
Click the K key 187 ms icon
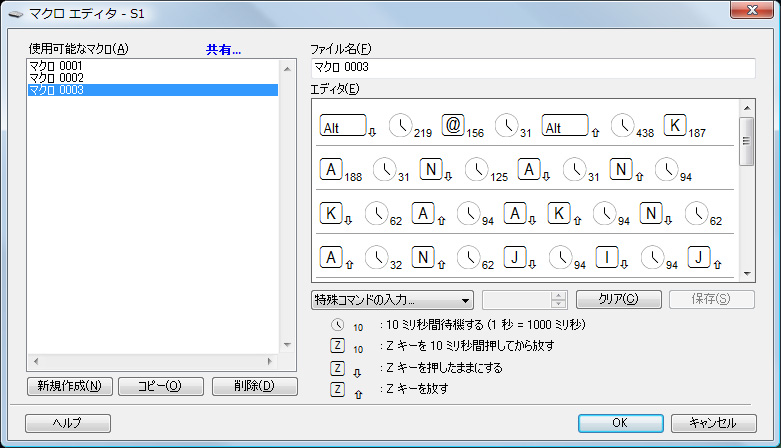coord(676,126)
